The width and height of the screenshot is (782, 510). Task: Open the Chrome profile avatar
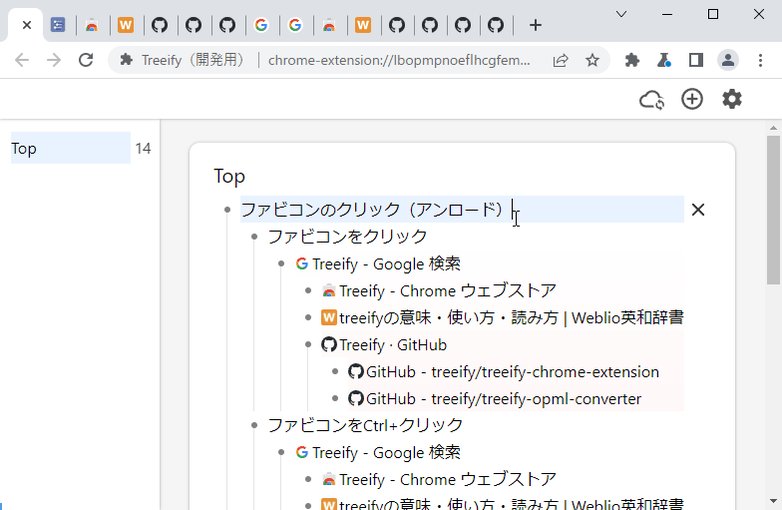coord(728,60)
